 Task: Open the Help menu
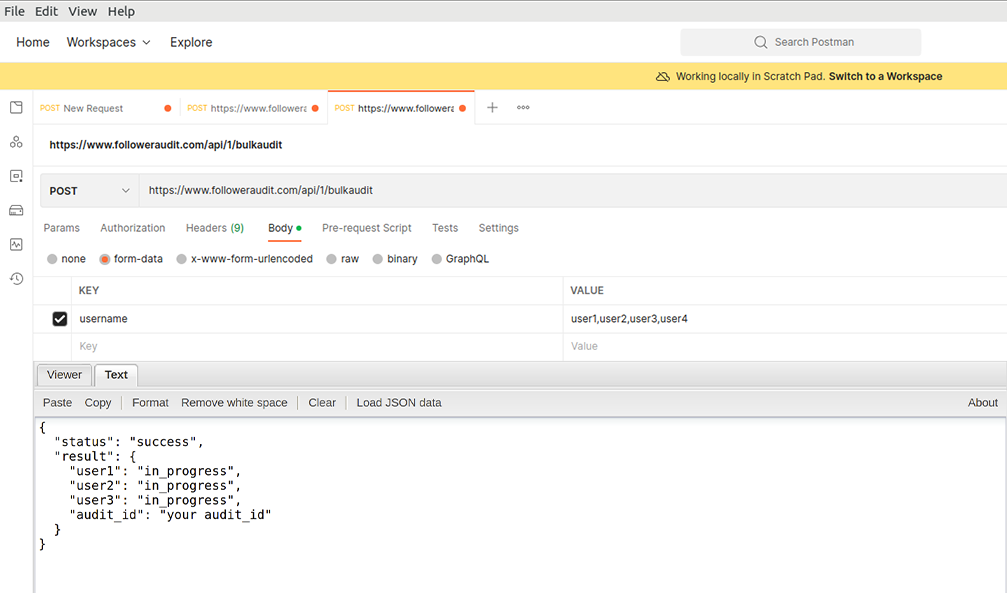(x=121, y=12)
